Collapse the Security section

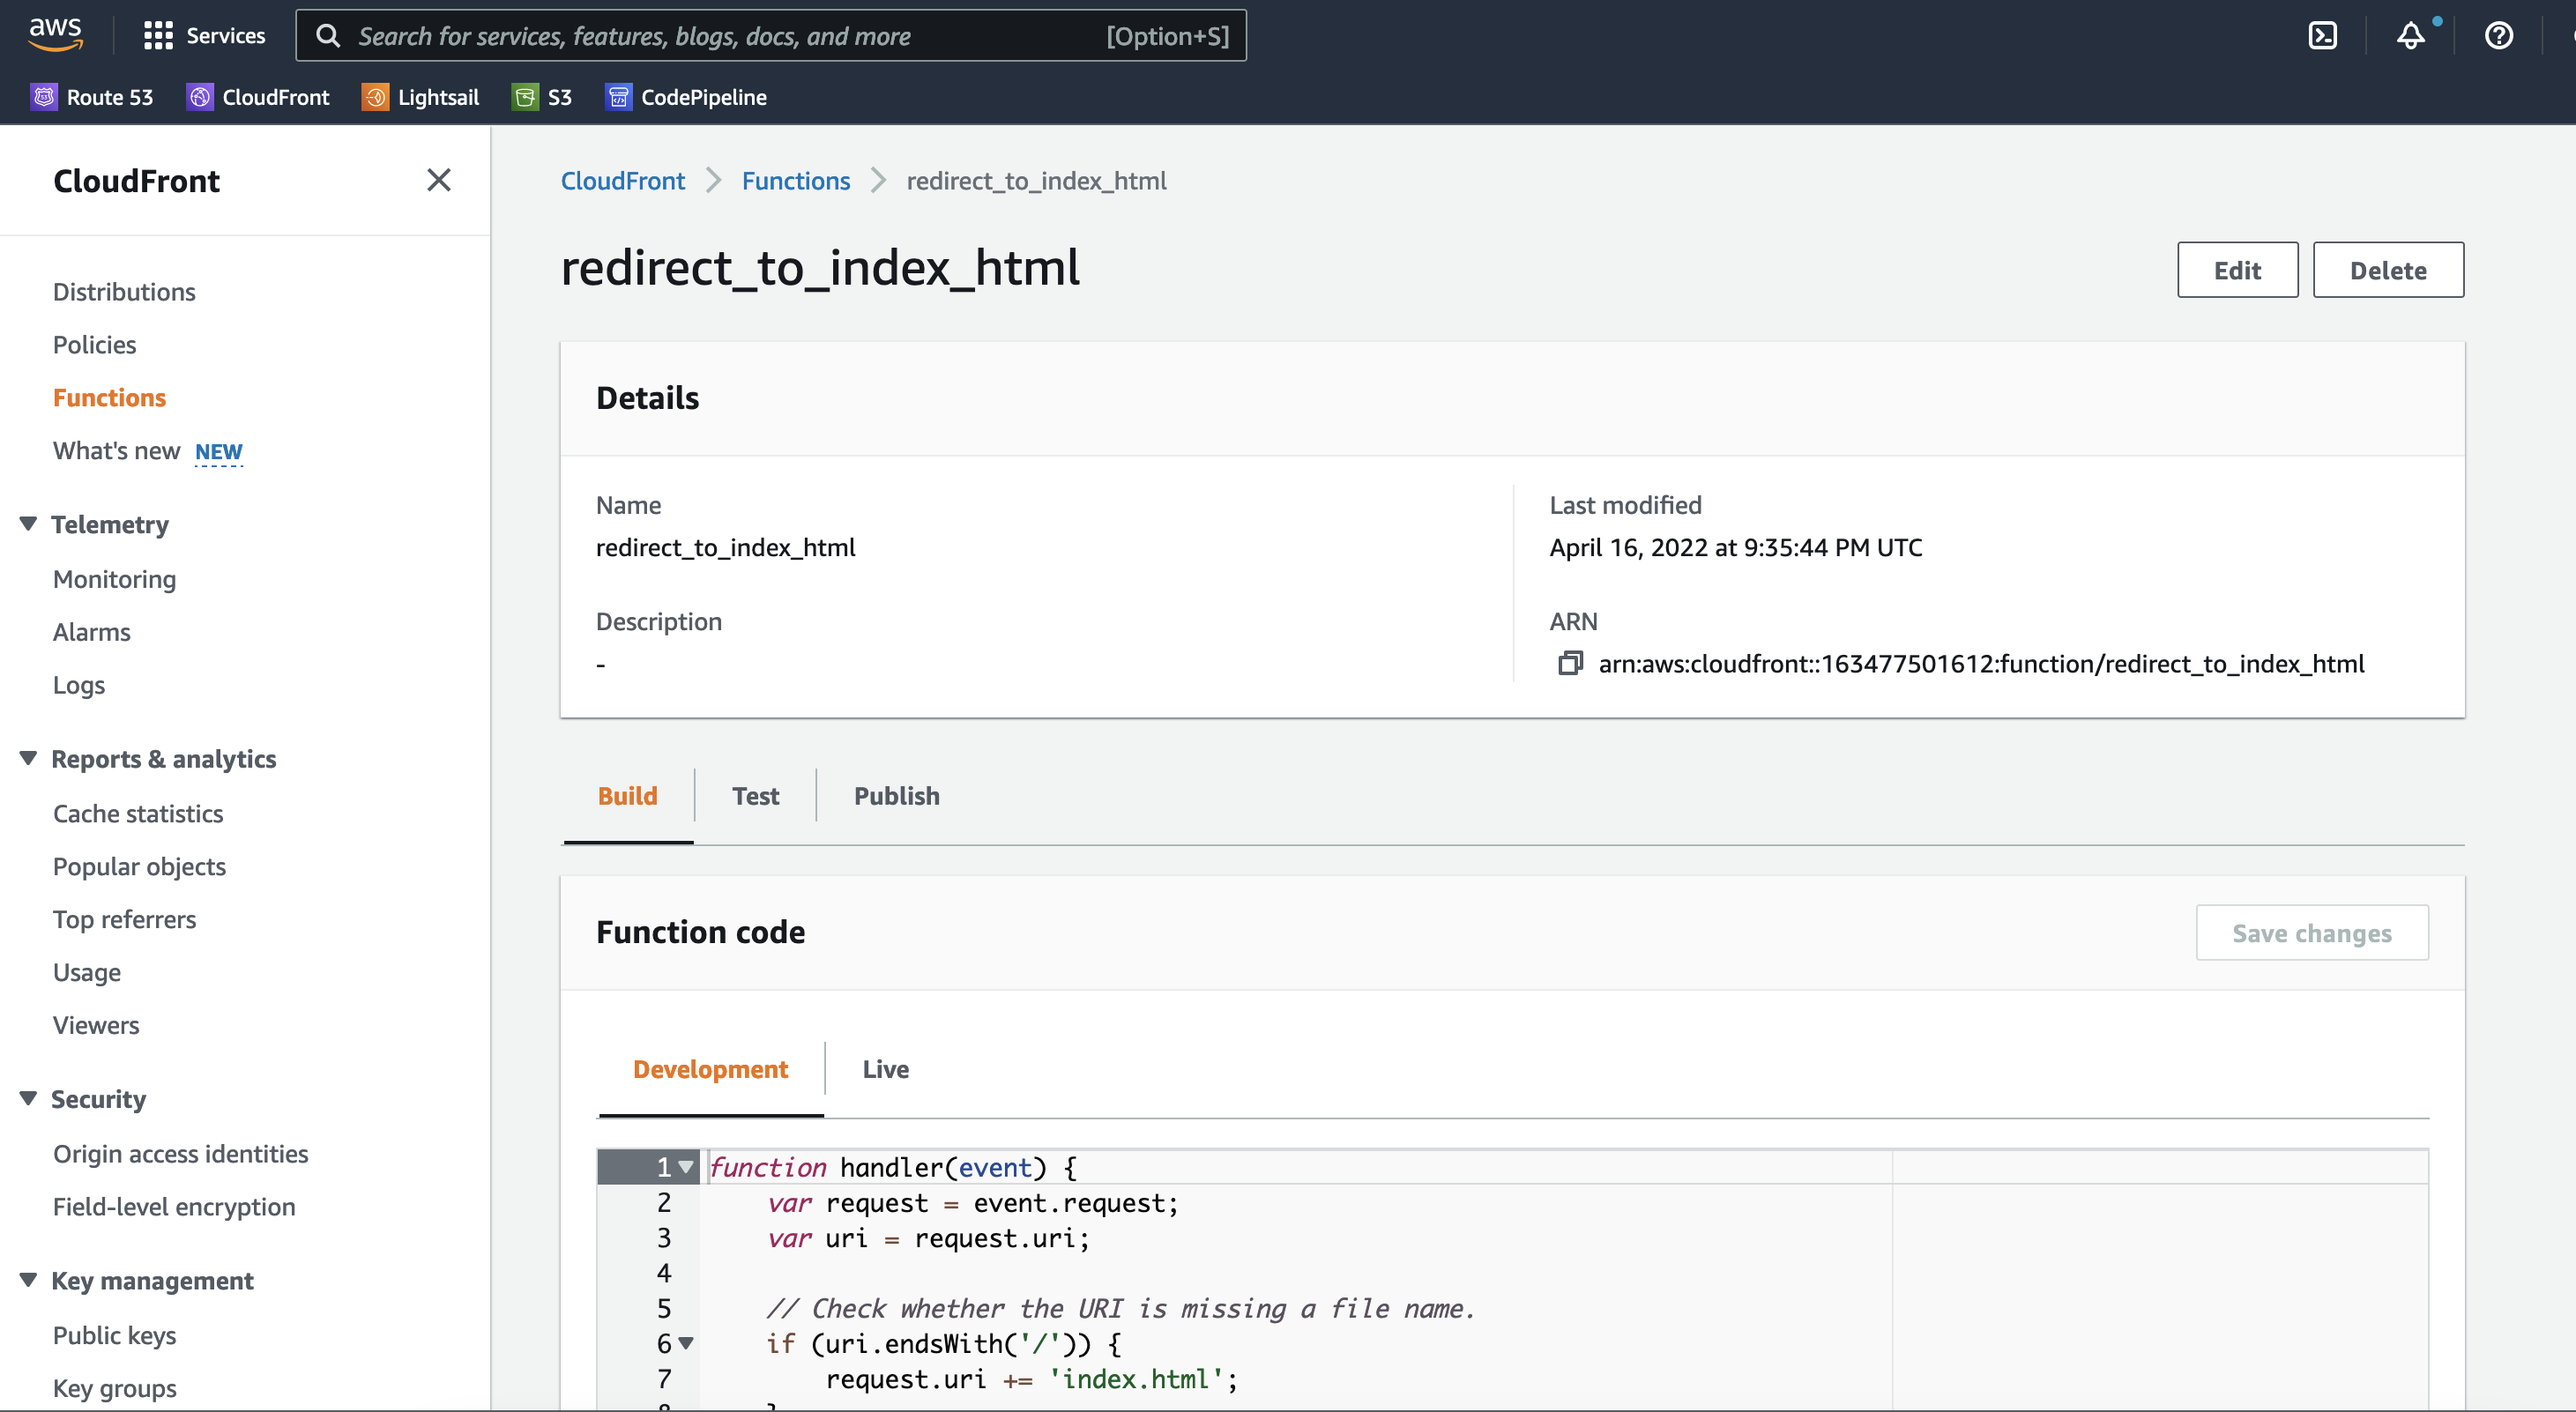point(28,1099)
